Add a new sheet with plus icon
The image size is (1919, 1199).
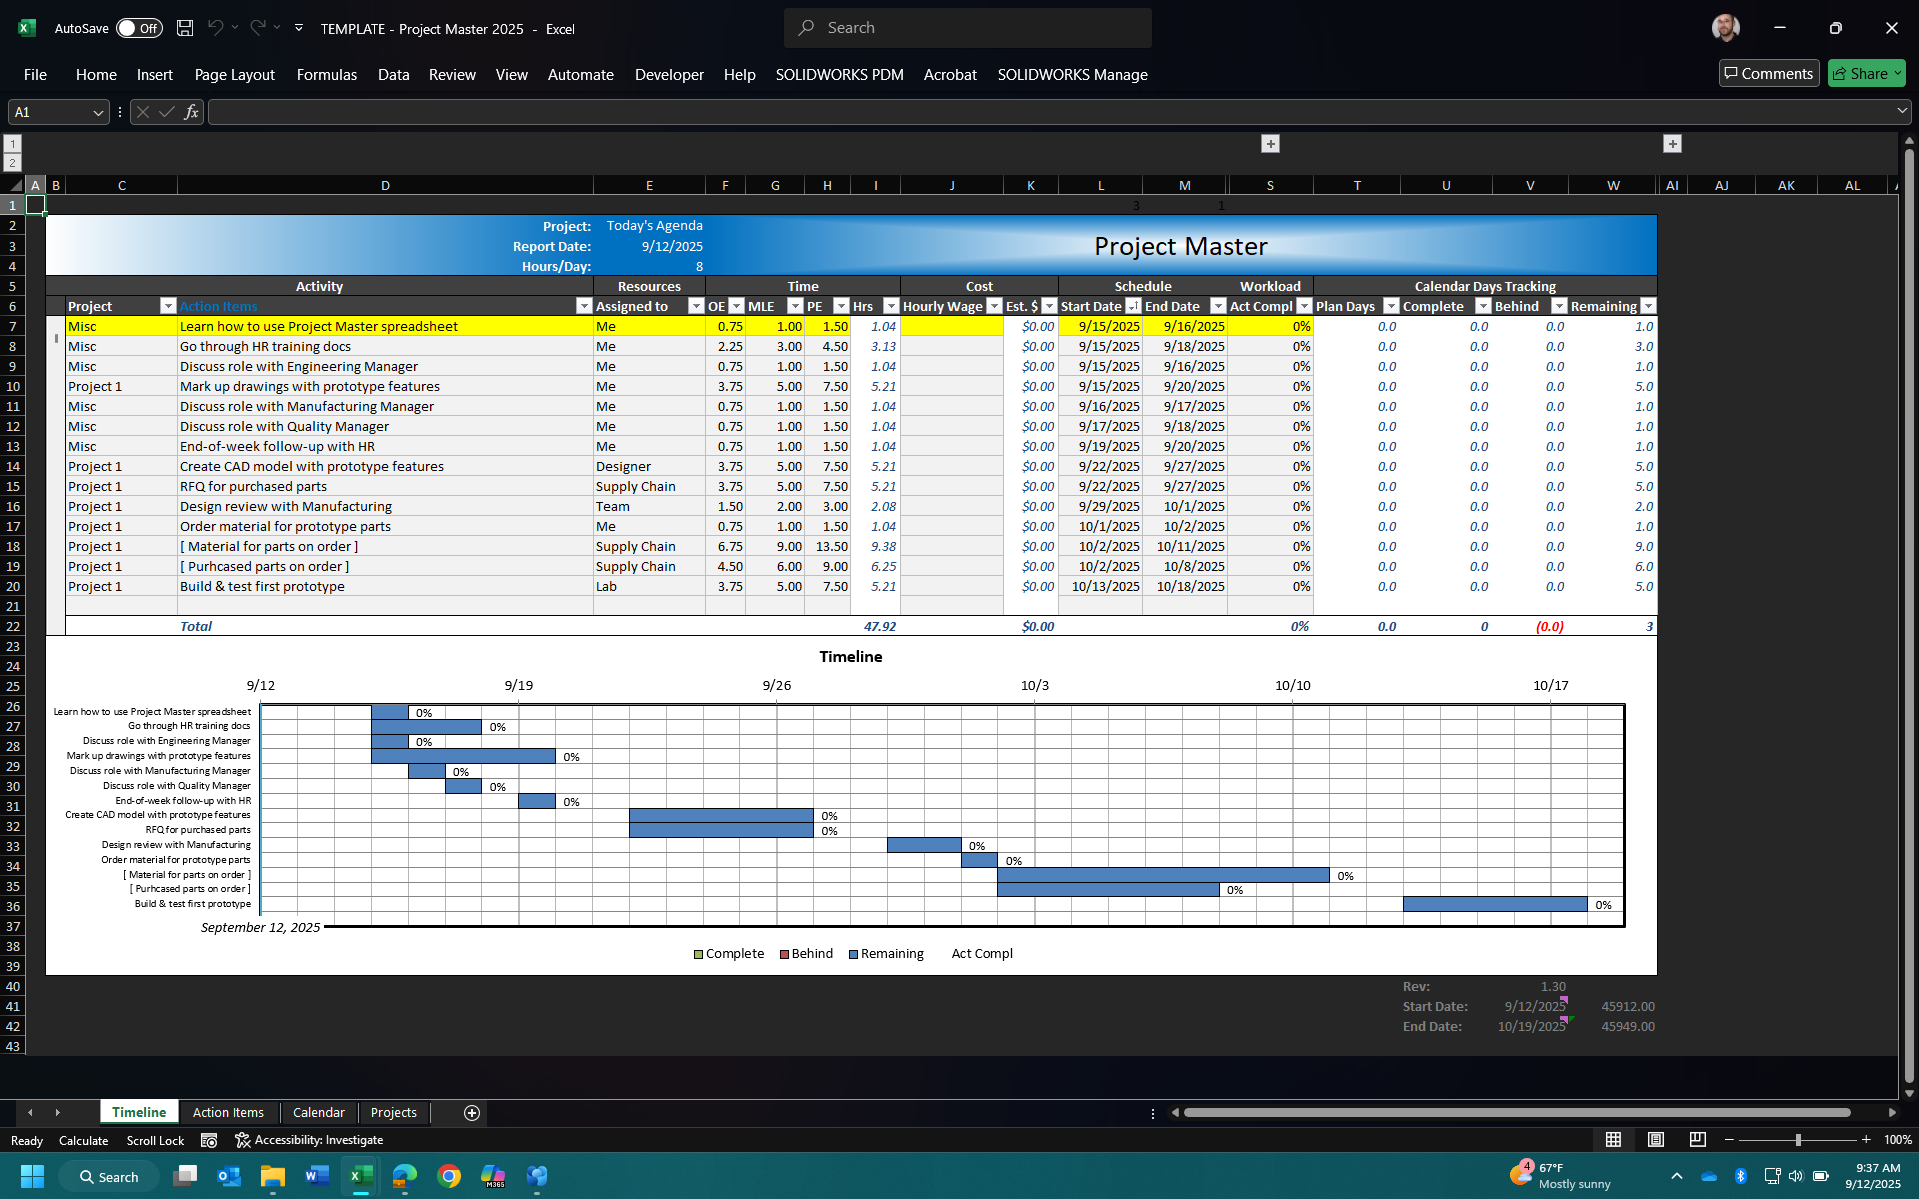(x=472, y=1113)
